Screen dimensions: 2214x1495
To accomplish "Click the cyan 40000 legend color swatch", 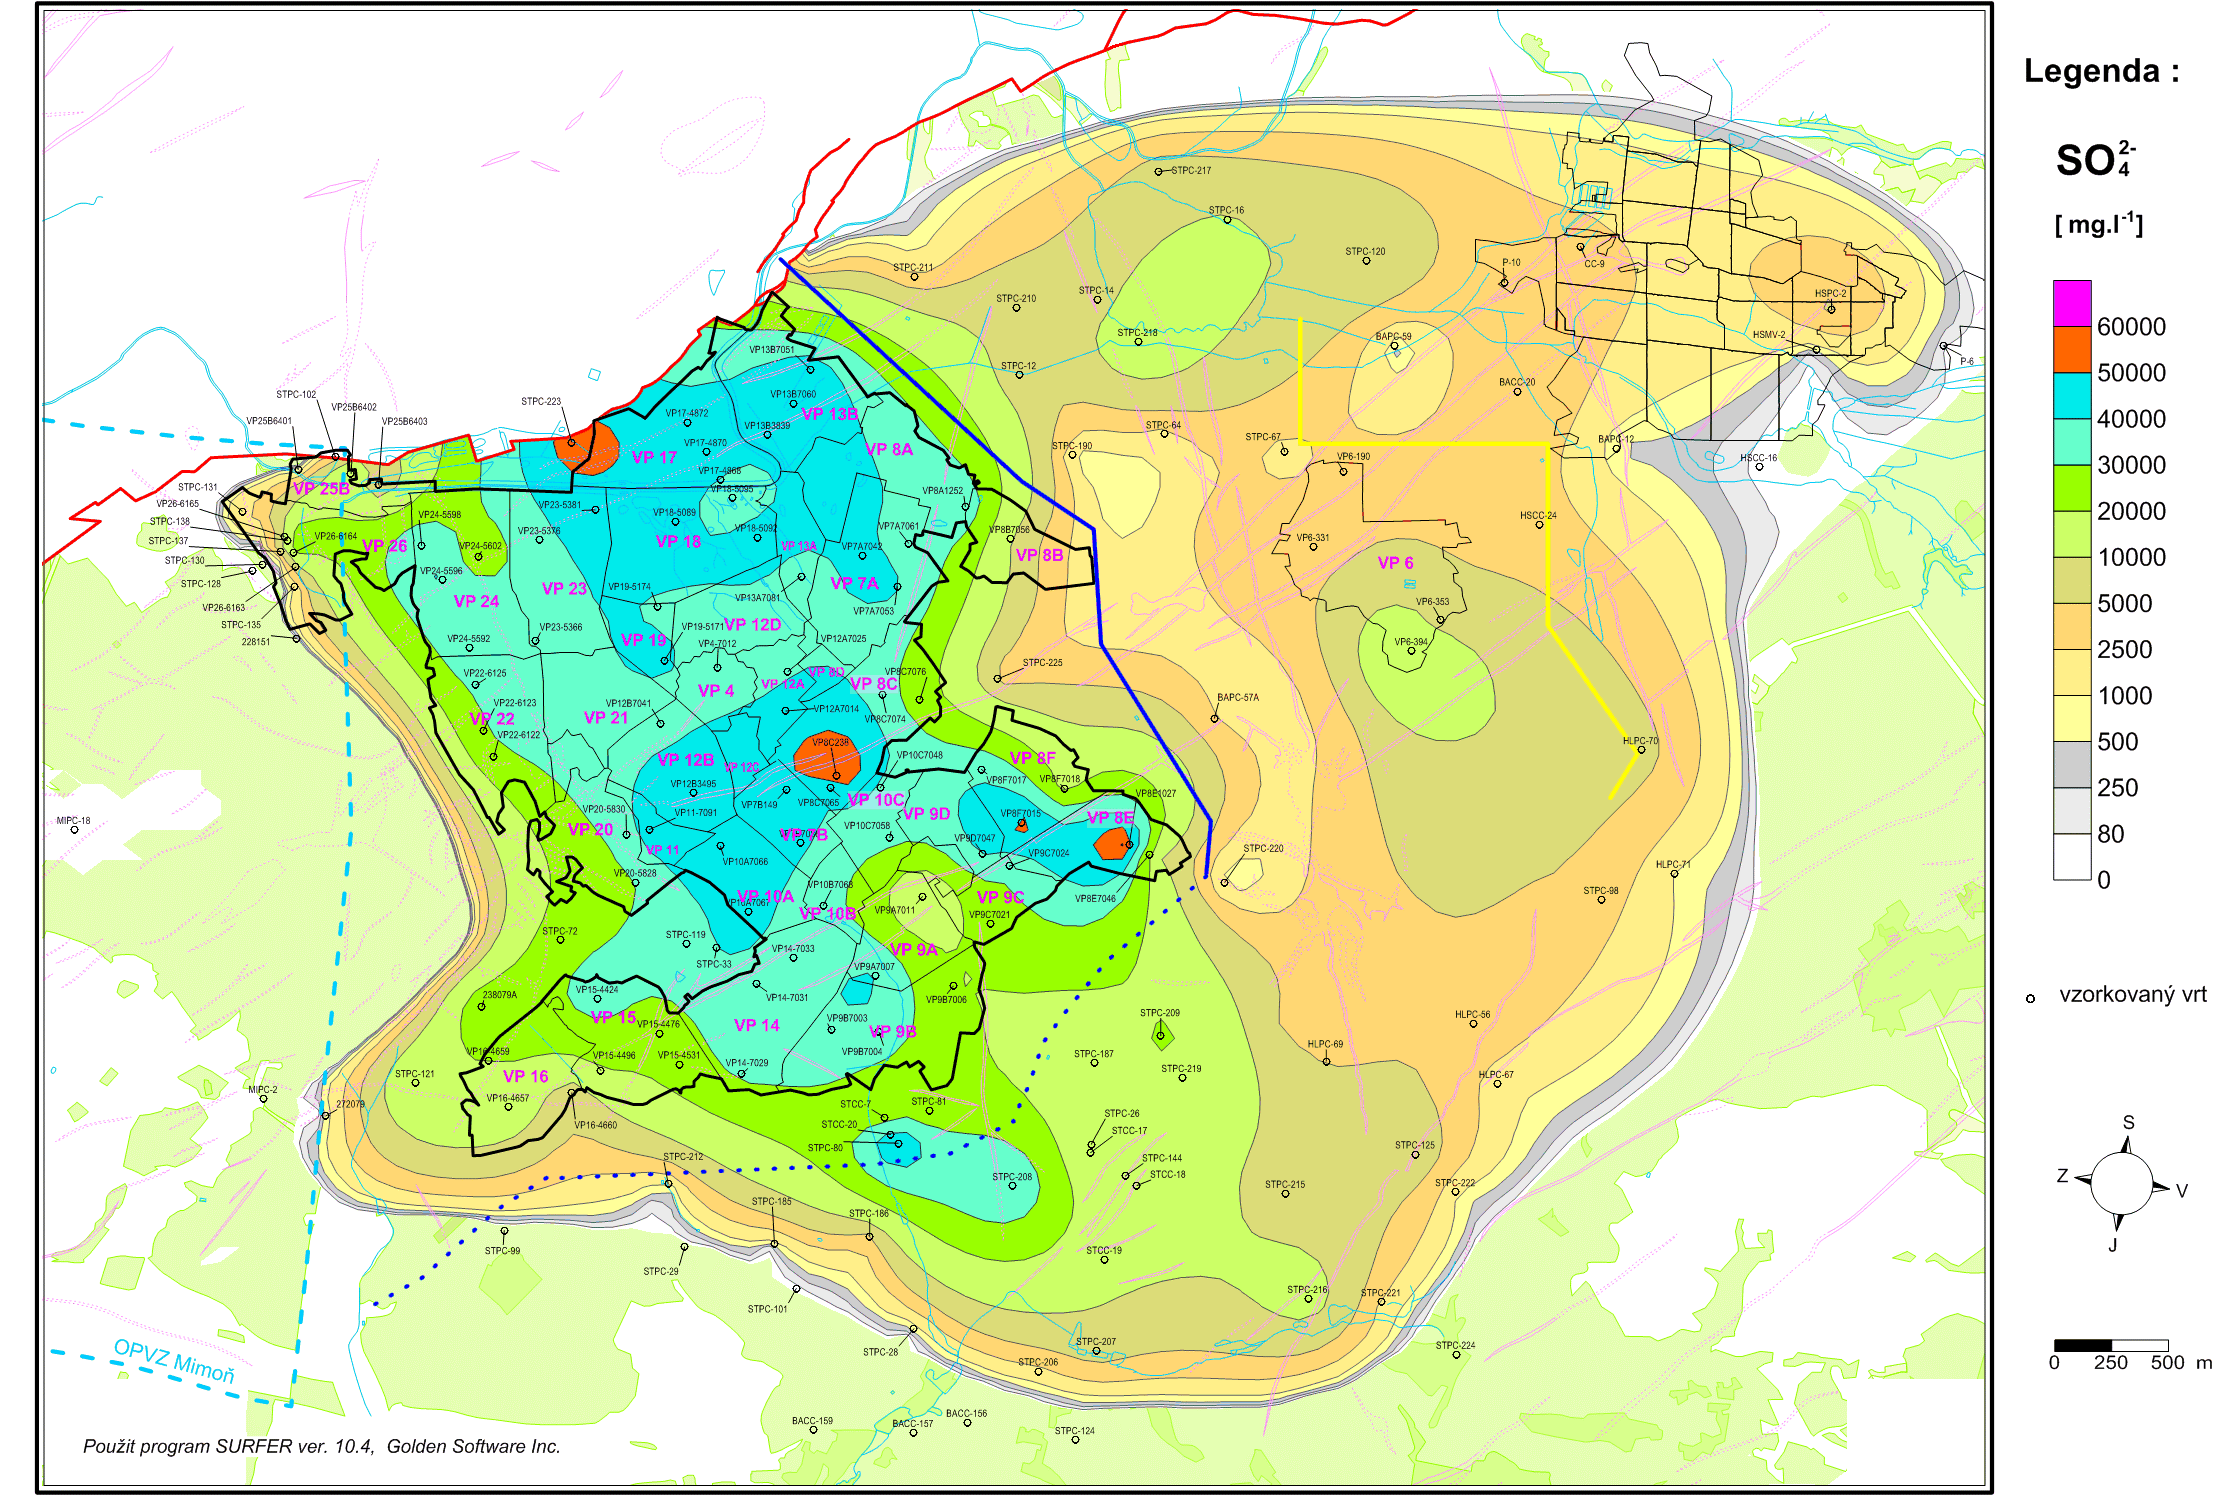I will pyautogui.click(x=2072, y=395).
